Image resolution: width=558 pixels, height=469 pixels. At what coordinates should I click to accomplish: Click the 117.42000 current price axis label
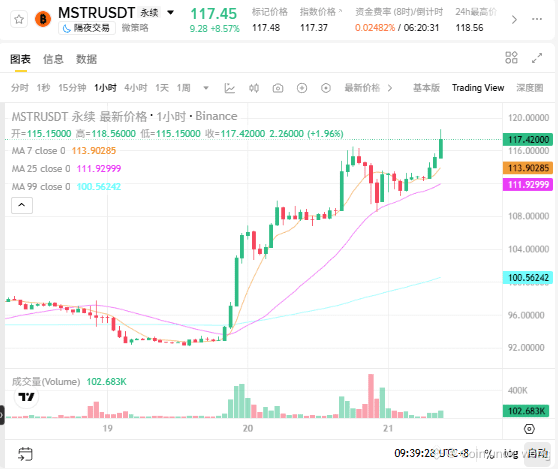click(x=528, y=139)
